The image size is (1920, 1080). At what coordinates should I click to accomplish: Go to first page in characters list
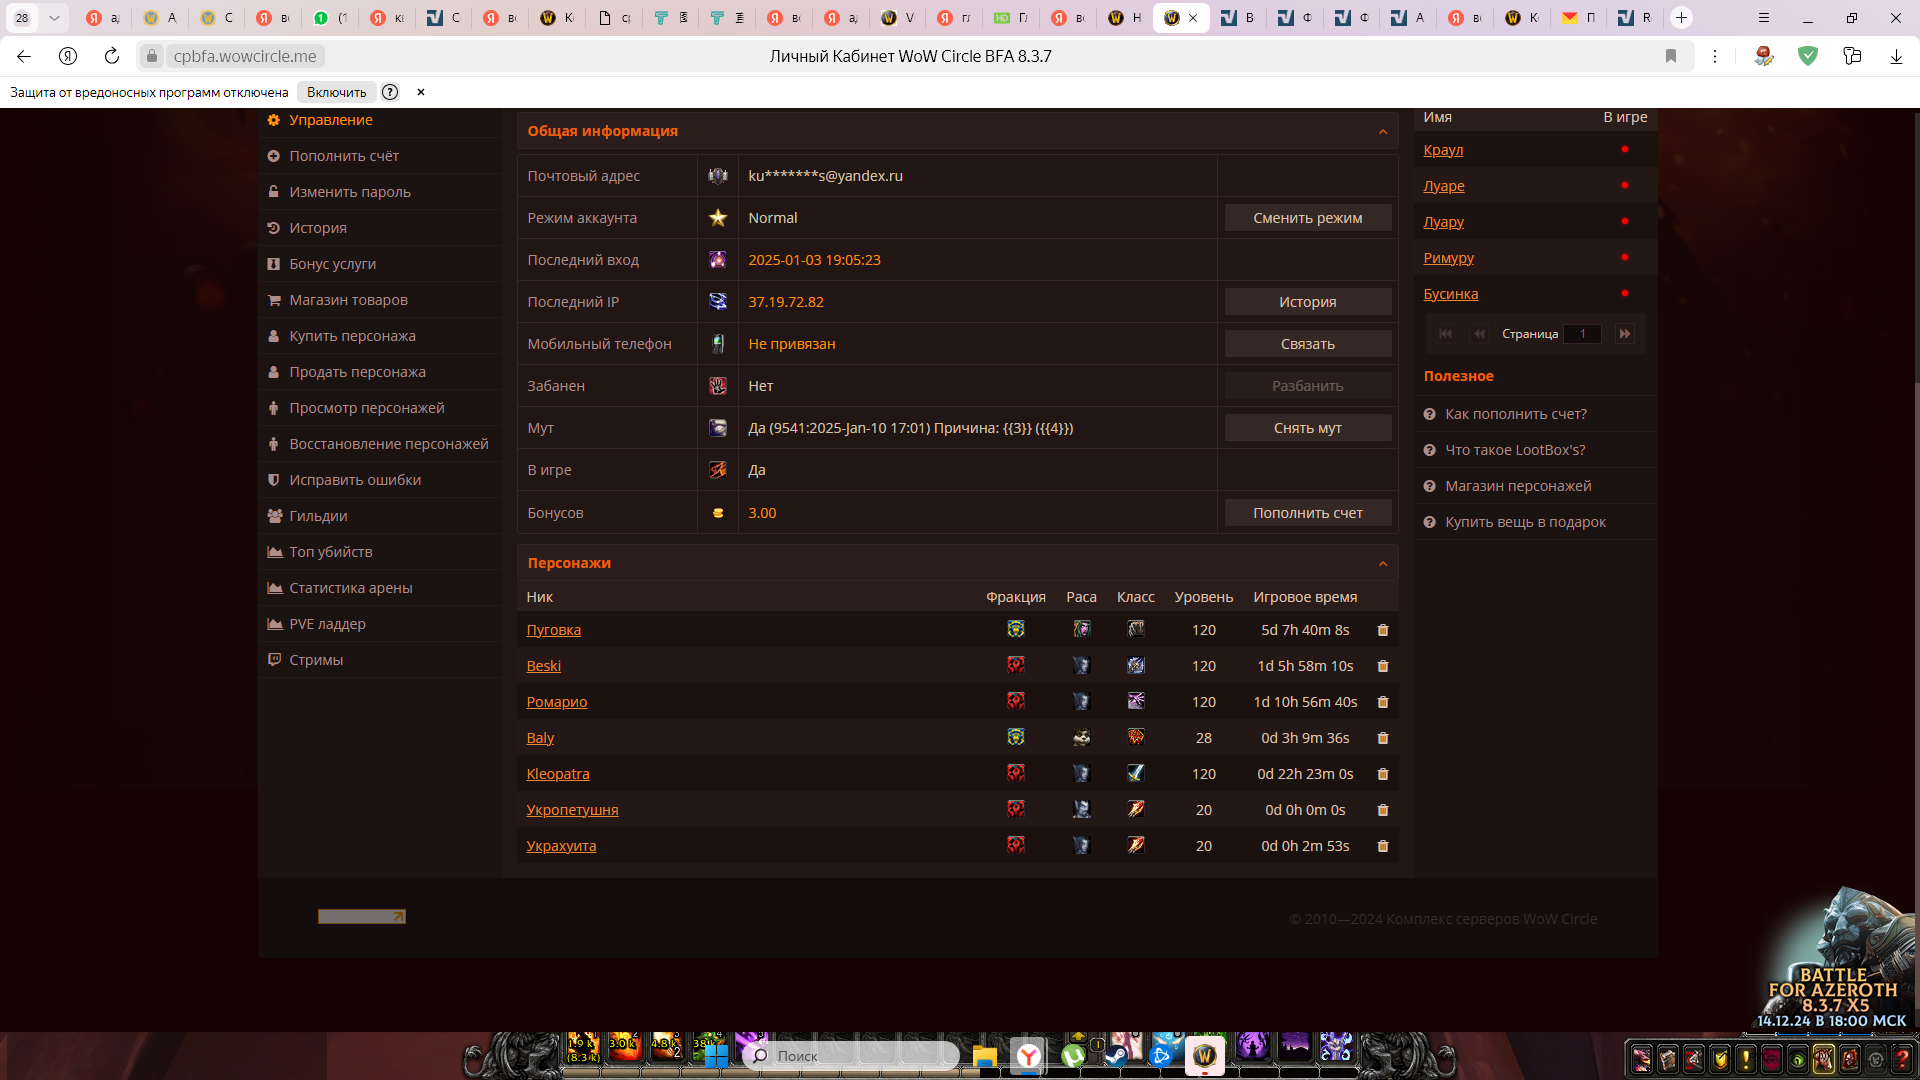(1446, 334)
